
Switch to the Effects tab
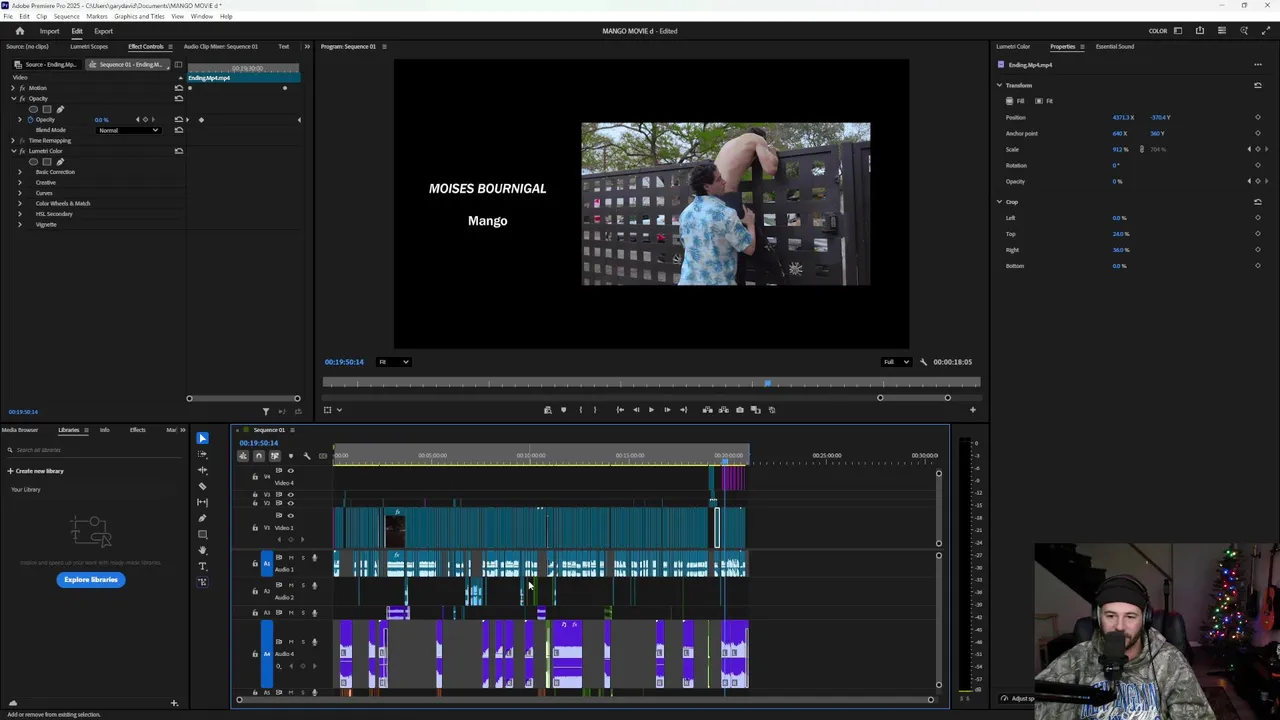click(x=138, y=430)
